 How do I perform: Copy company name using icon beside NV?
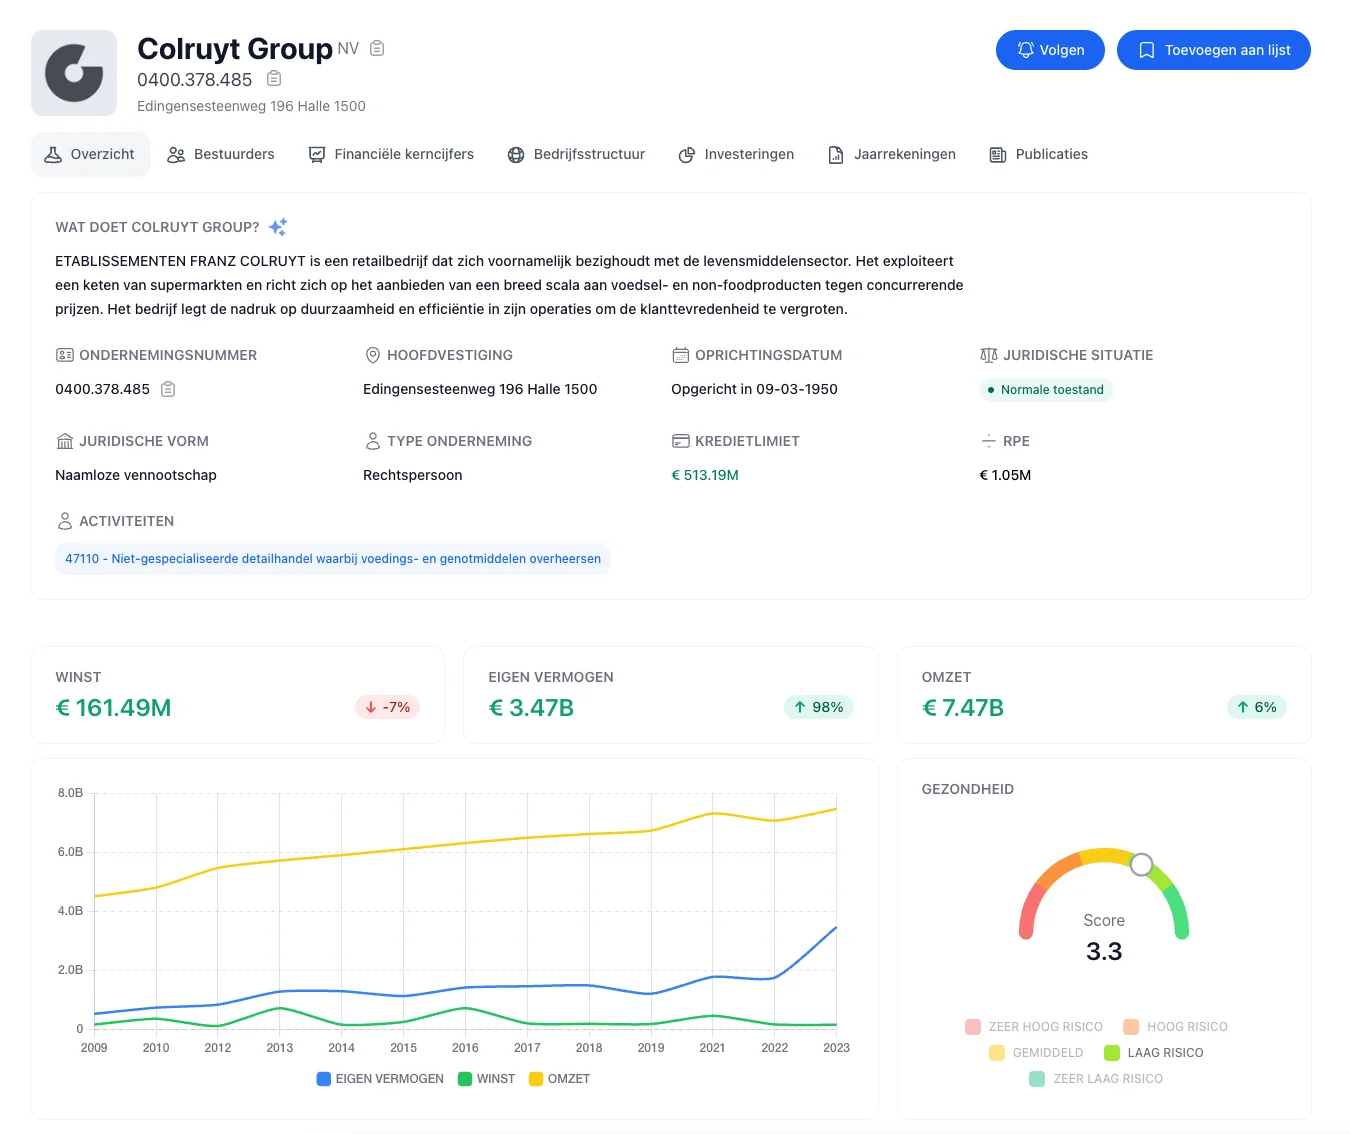click(377, 48)
